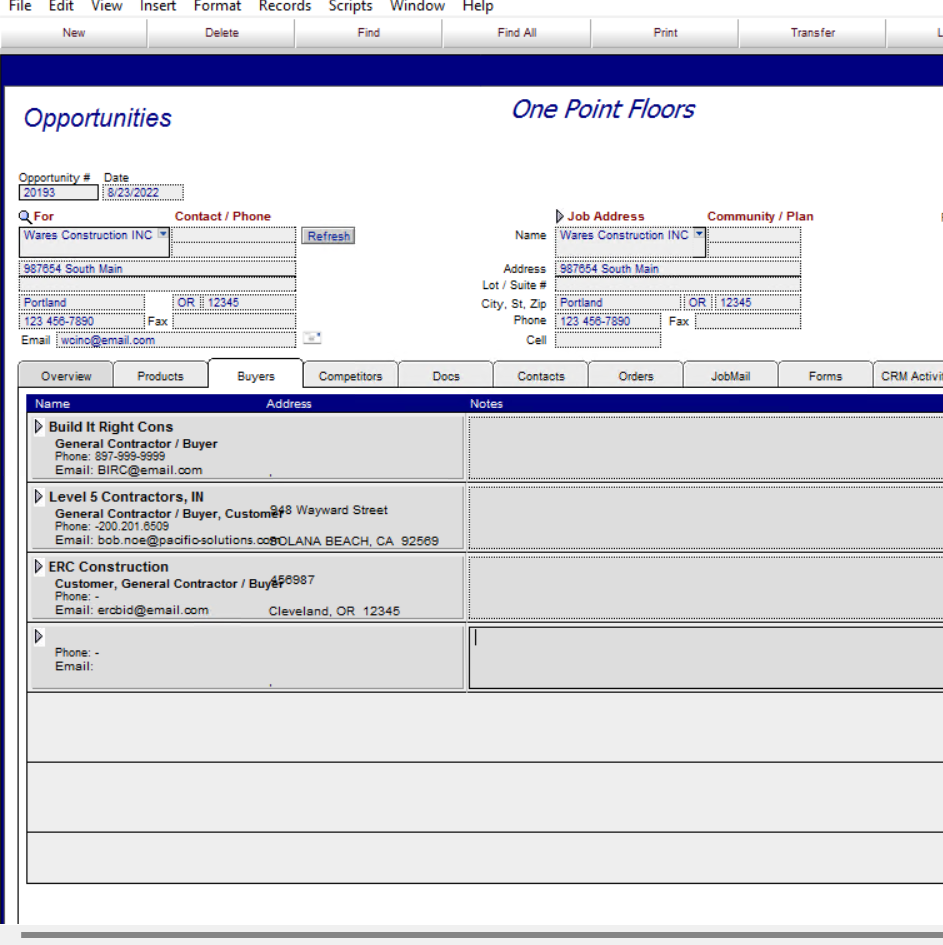Click the triangle beside ERC Construction
The image size is (943, 945).
coord(39,567)
